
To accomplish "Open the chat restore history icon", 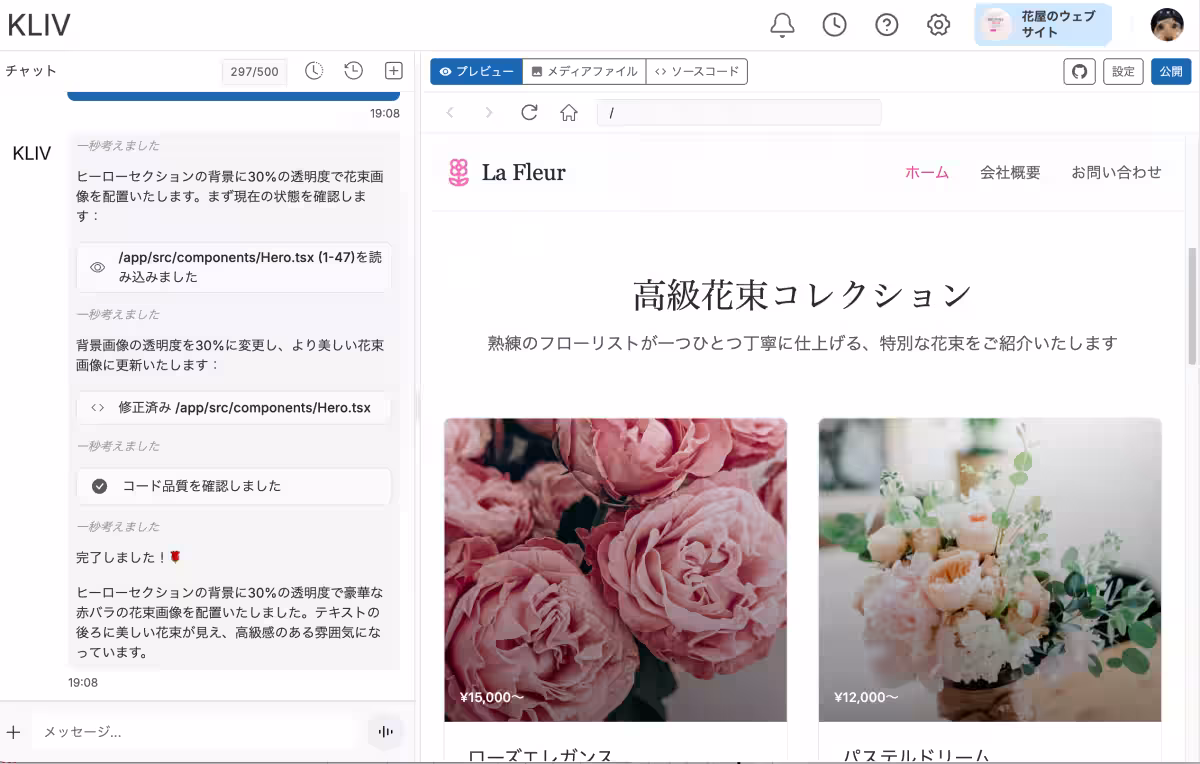I will tap(353, 71).
